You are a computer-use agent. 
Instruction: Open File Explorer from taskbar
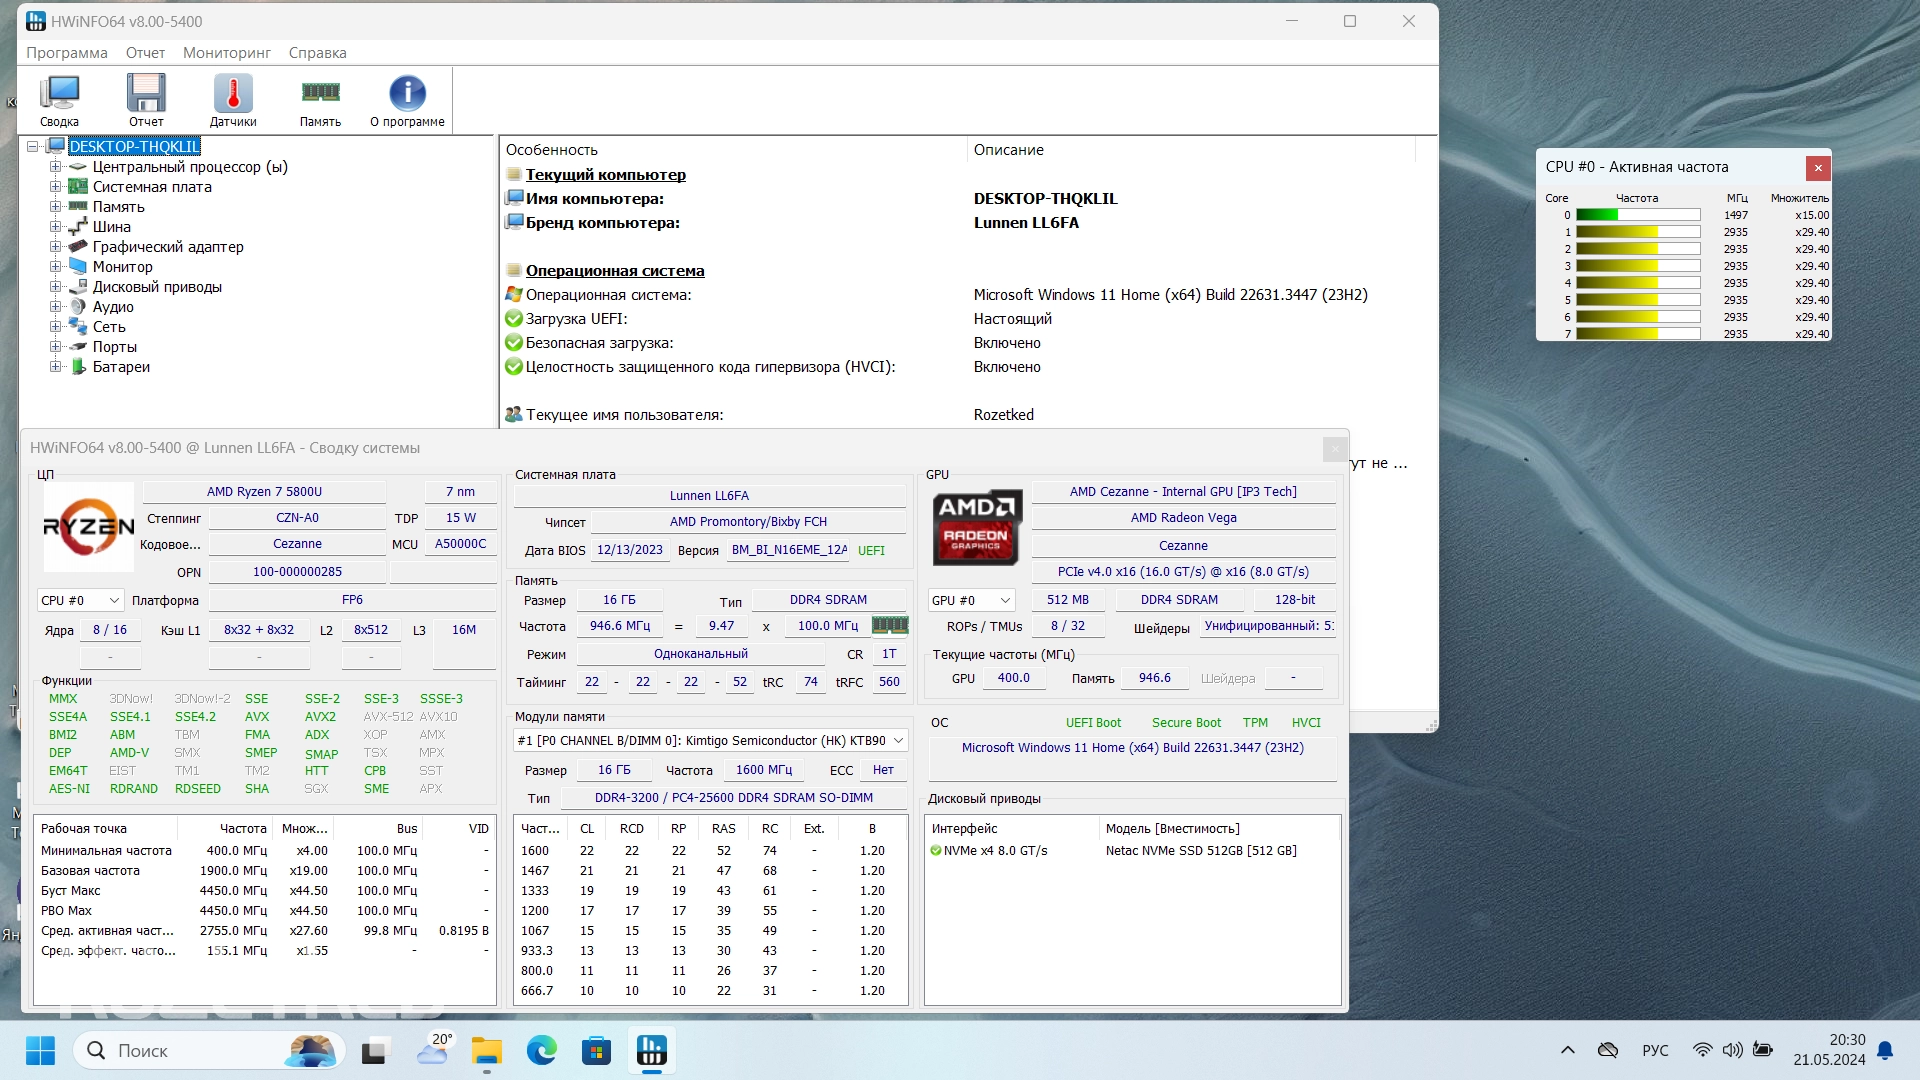coord(487,1051)
